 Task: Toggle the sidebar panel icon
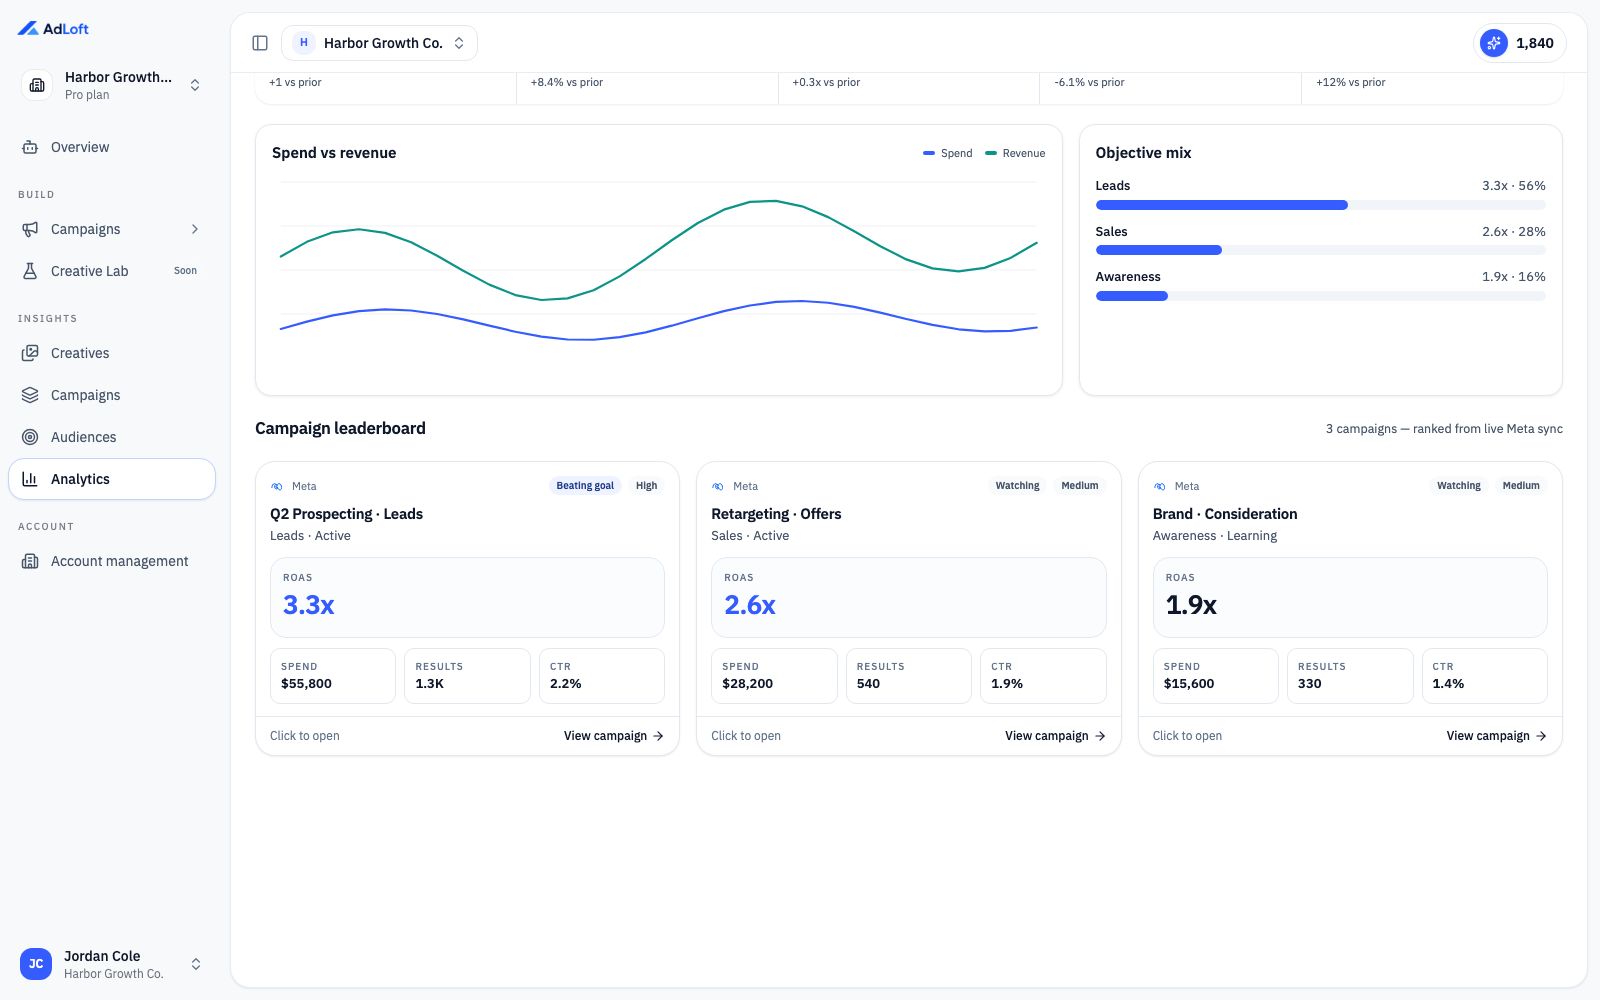point(260,43)
